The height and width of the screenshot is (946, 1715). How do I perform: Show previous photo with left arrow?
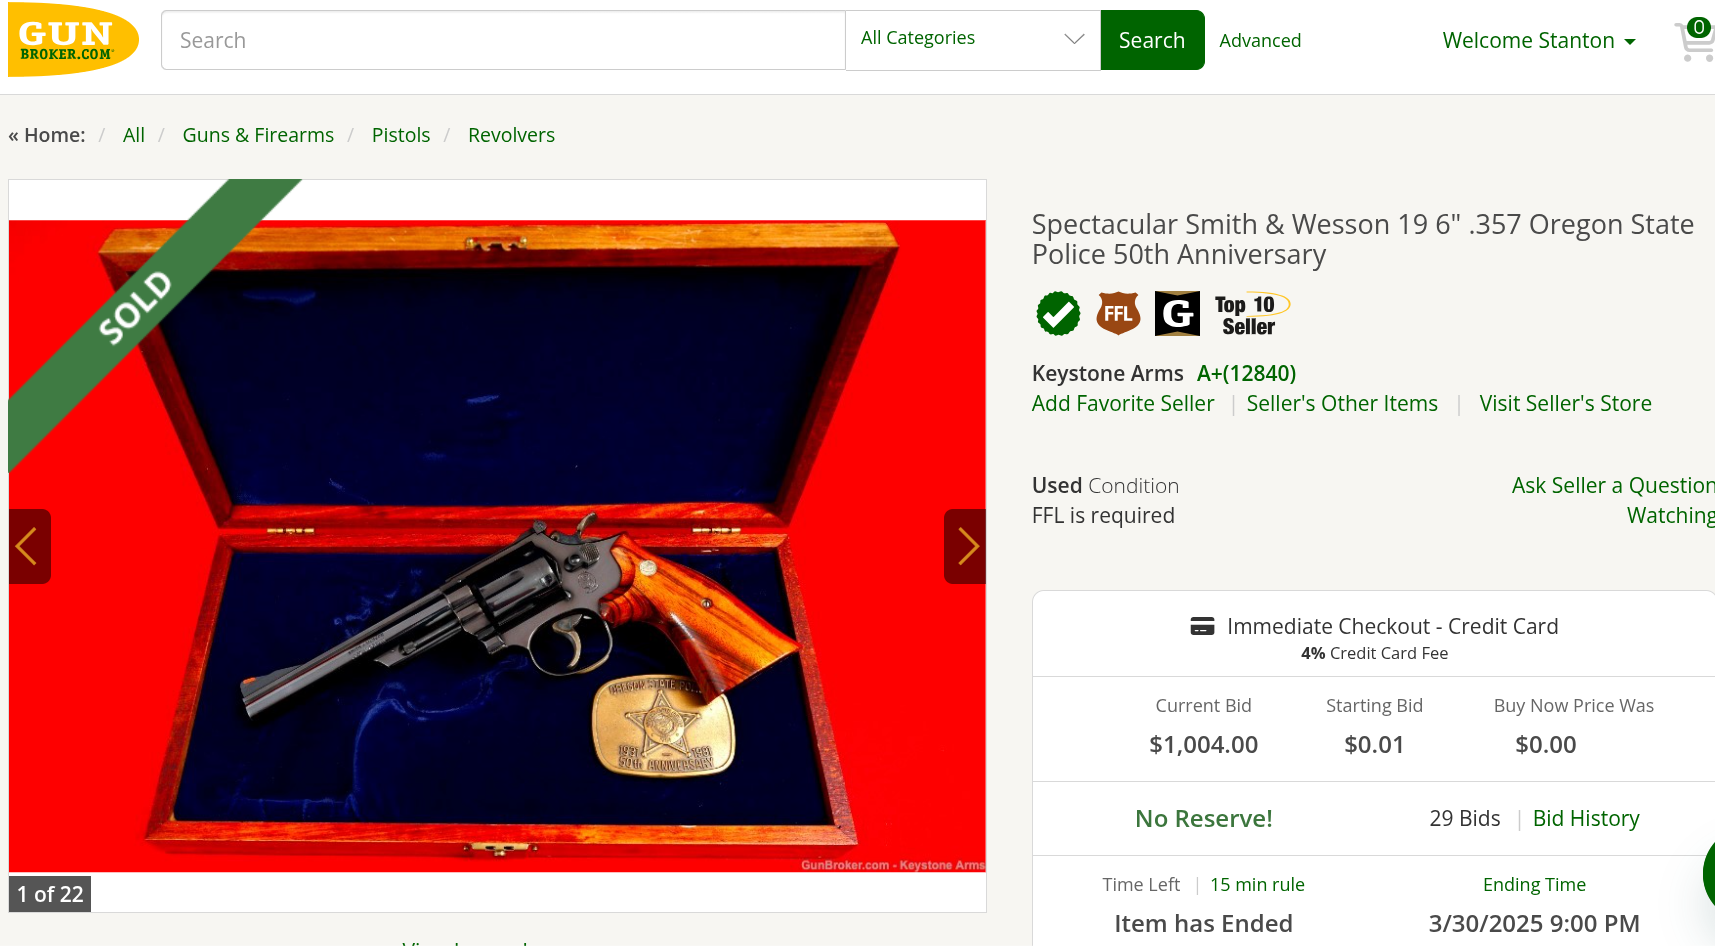29,547
